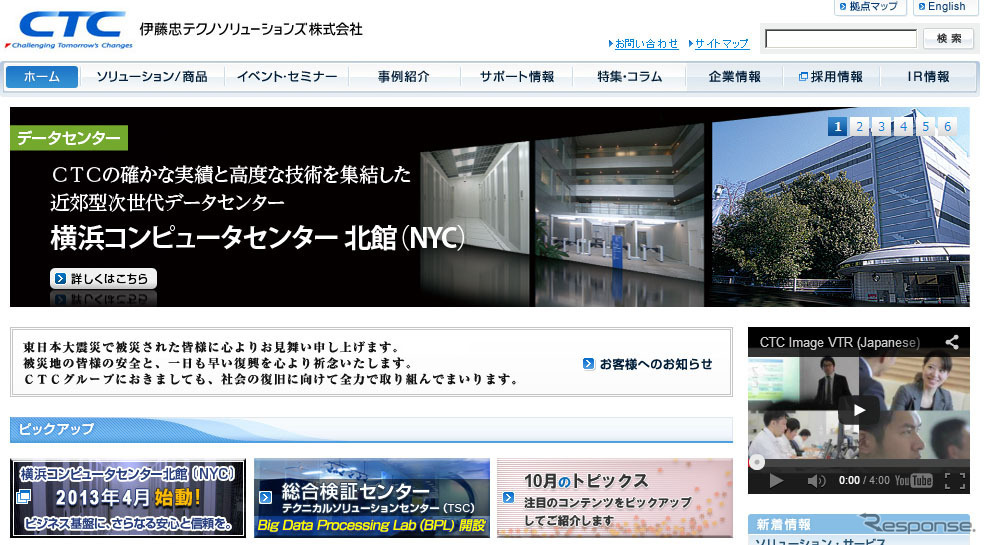Open video on YouTube logo
The width and height of the screenshot is (987, 545).
(913, 481)
